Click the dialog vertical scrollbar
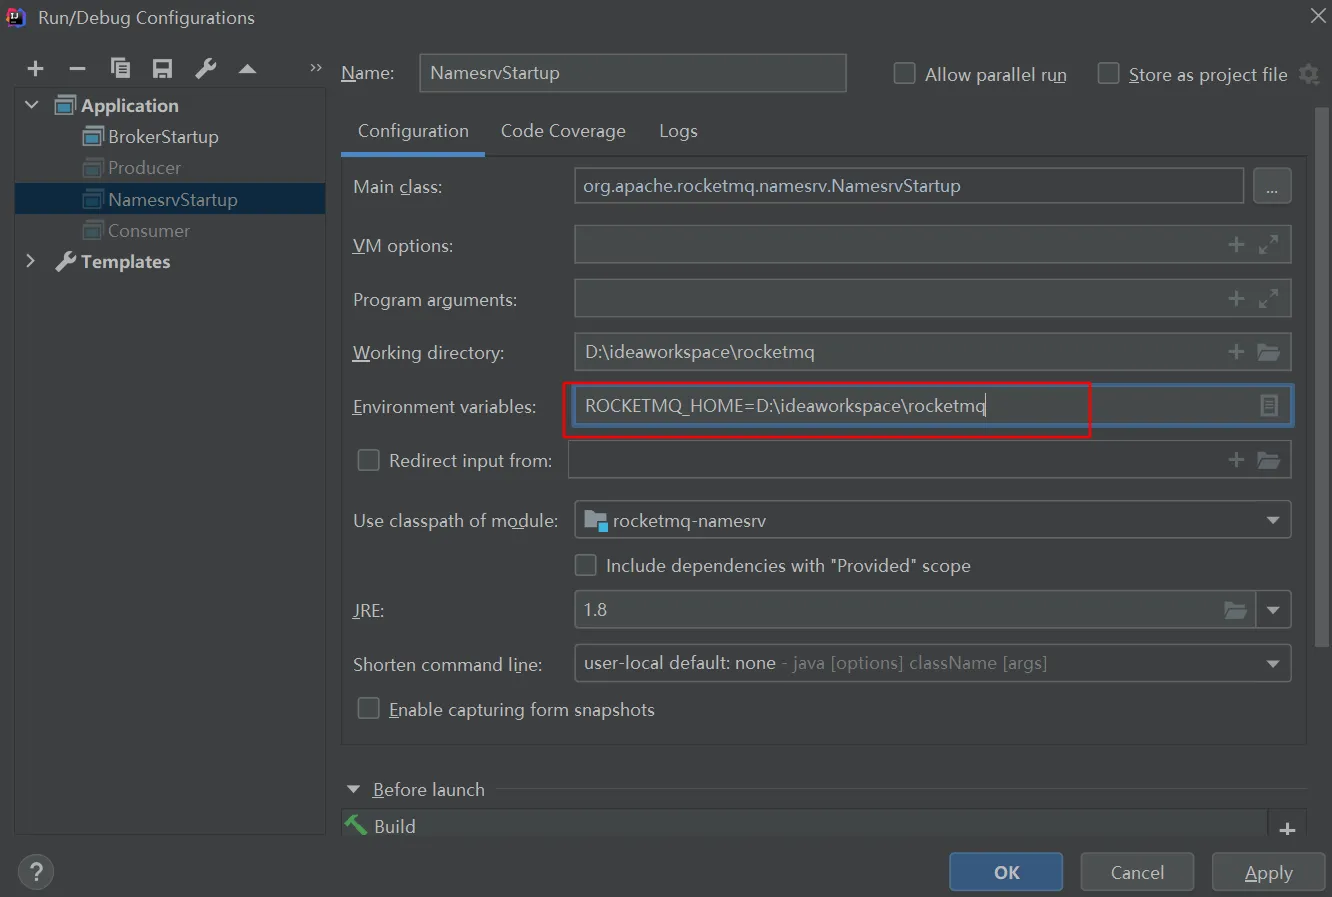 point(1322,375)
